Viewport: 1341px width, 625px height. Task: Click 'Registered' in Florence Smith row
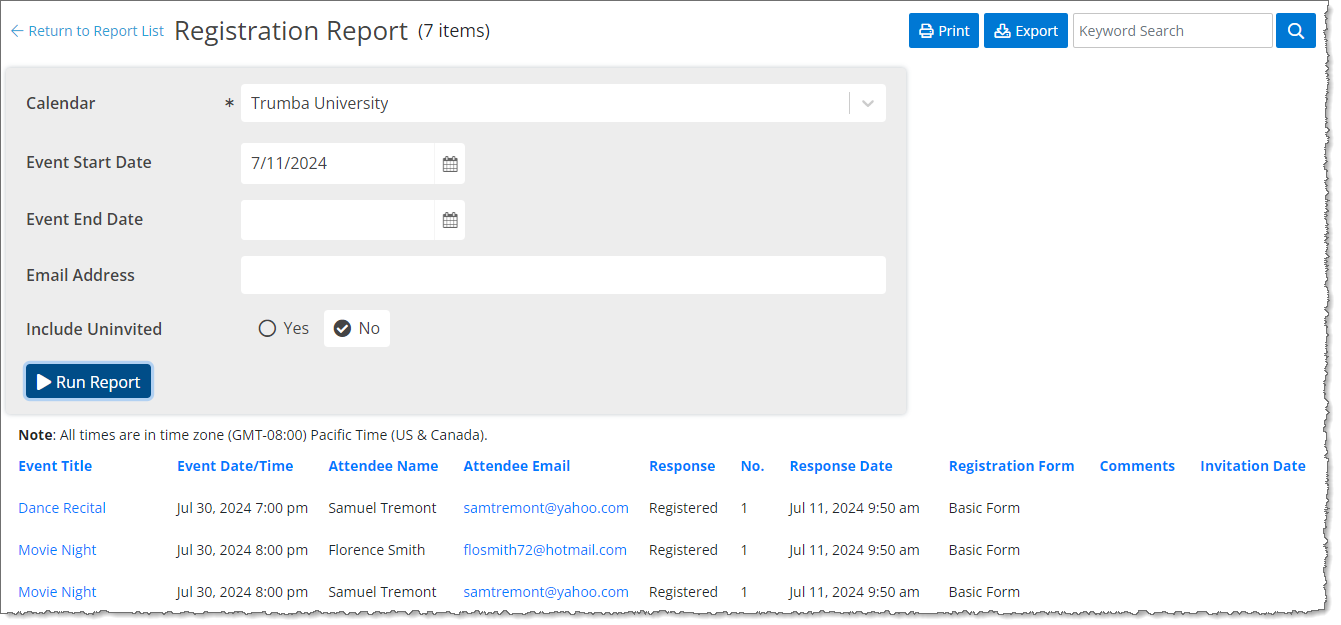683,550
